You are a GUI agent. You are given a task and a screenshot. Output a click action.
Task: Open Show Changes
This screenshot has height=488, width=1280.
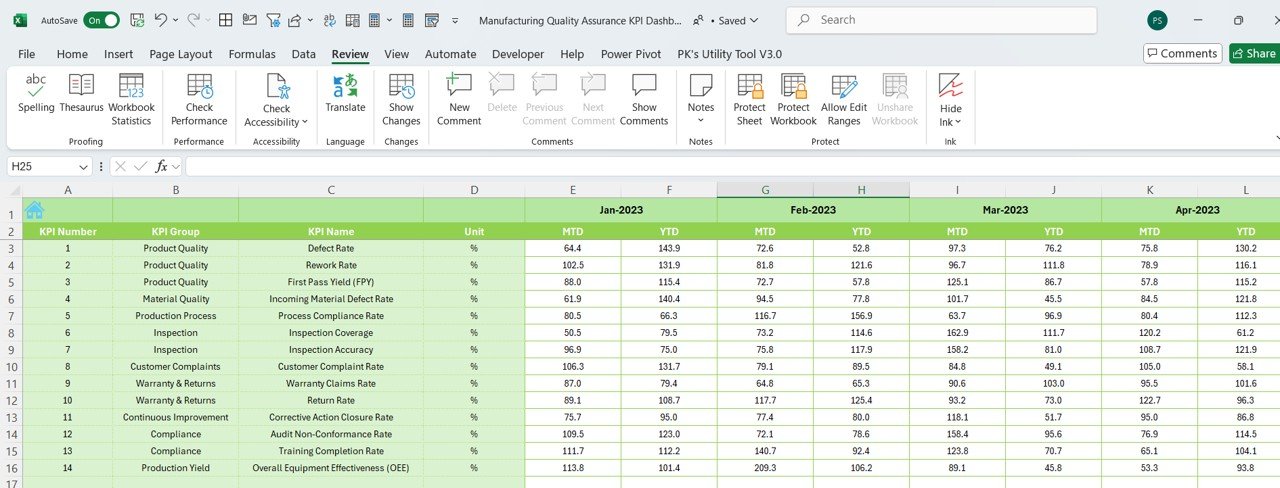point(401,100)
